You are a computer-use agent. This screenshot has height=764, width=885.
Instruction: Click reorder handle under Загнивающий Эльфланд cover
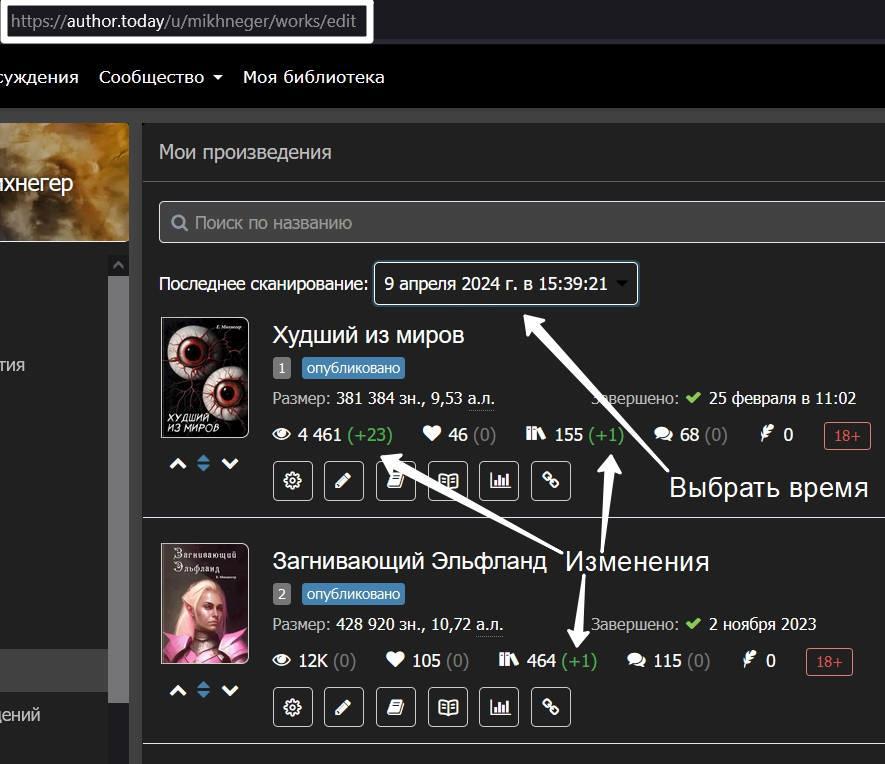click(x=204, y=690)
